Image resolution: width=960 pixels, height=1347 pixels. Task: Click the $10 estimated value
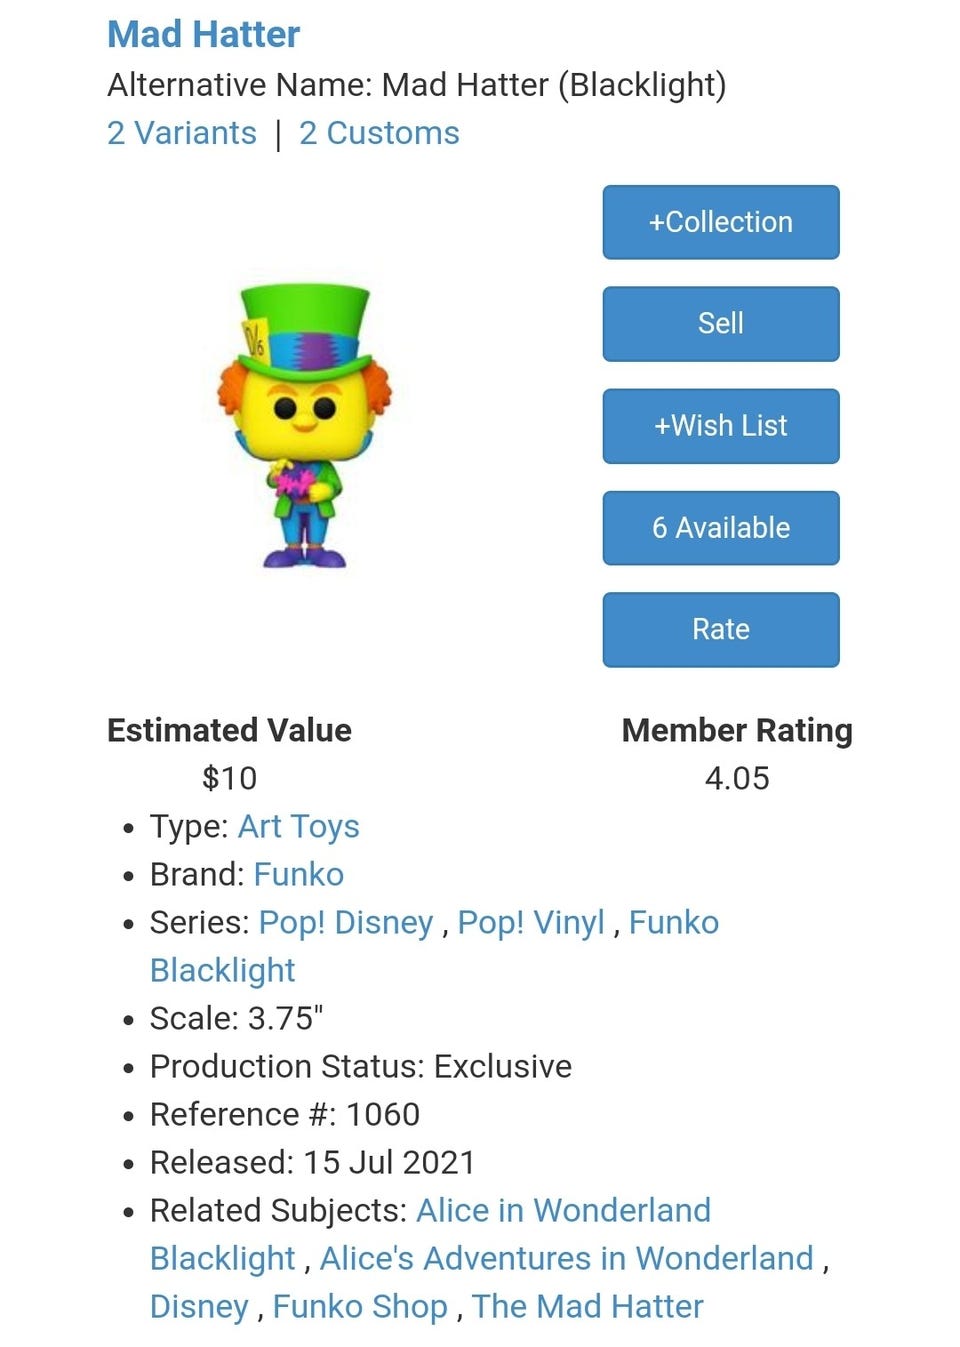[x=229, y=779]
